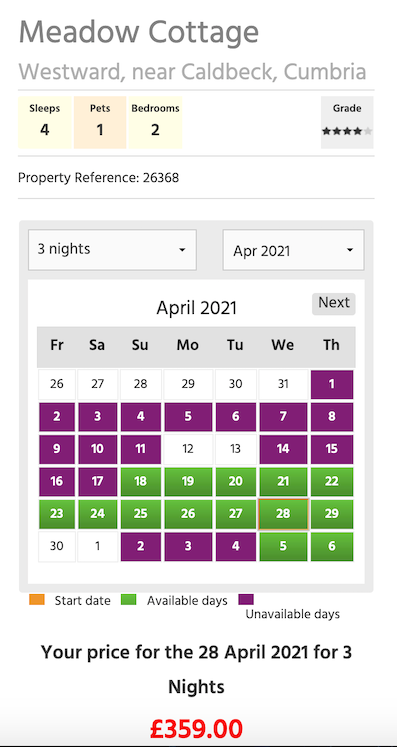Click the purple Unavailable days swatch
Image resolution: width=397 pixels, height=747 pixels.
246,599
